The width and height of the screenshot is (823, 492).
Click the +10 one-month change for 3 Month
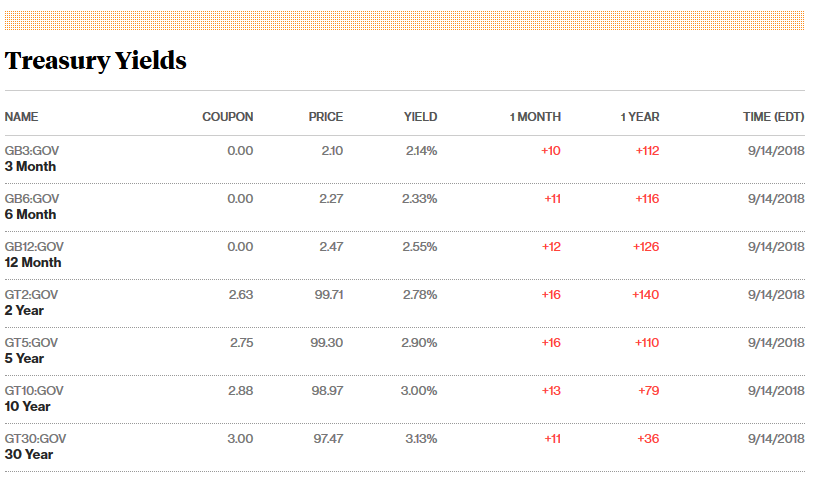click(551, 151)
